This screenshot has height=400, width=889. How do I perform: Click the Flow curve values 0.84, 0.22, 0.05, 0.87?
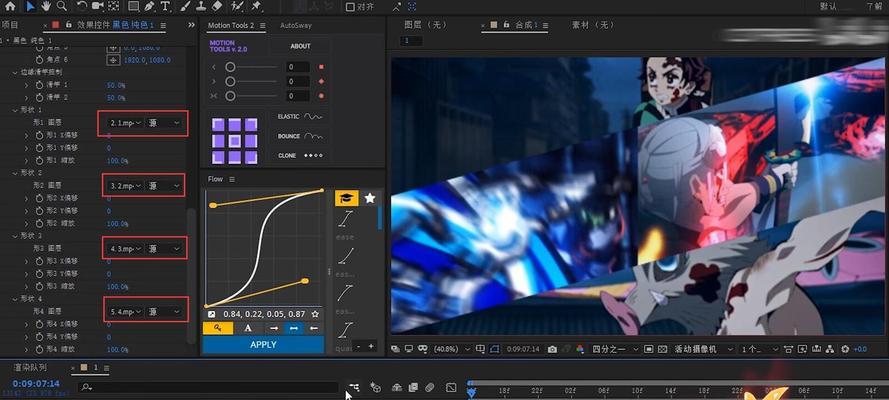[264, 314]
